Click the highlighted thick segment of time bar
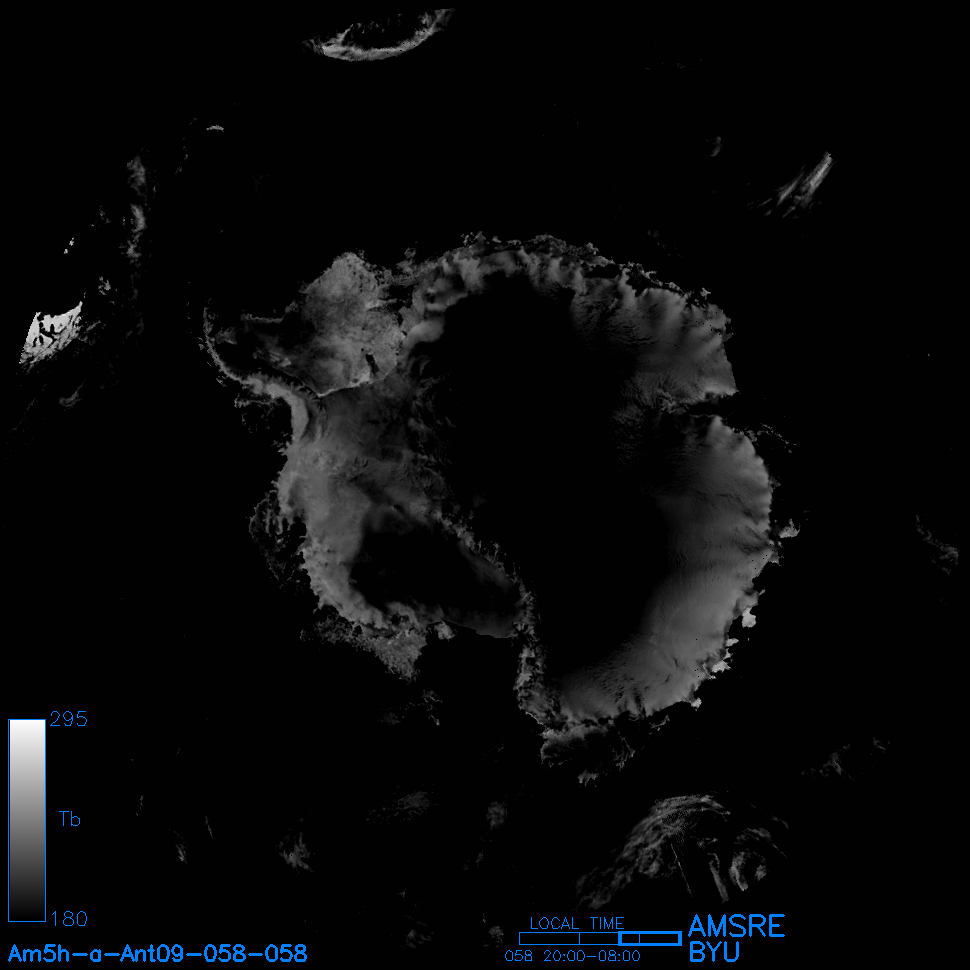 (x=649, y=938)
